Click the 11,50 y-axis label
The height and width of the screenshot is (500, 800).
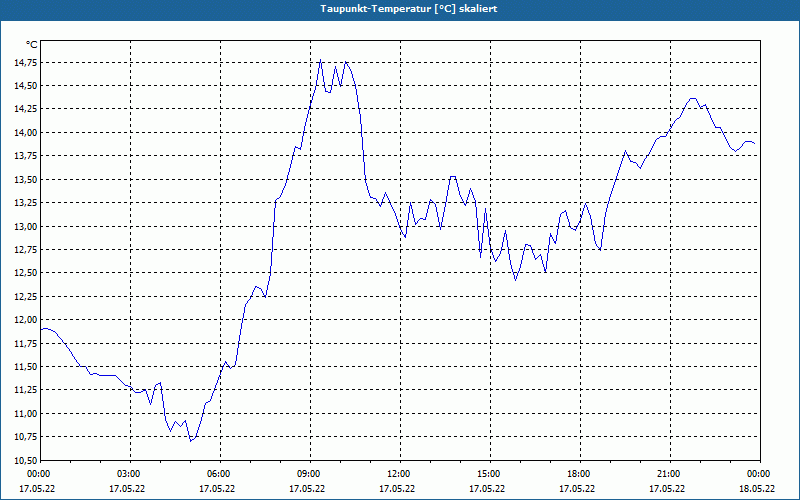tap(25, 367)
